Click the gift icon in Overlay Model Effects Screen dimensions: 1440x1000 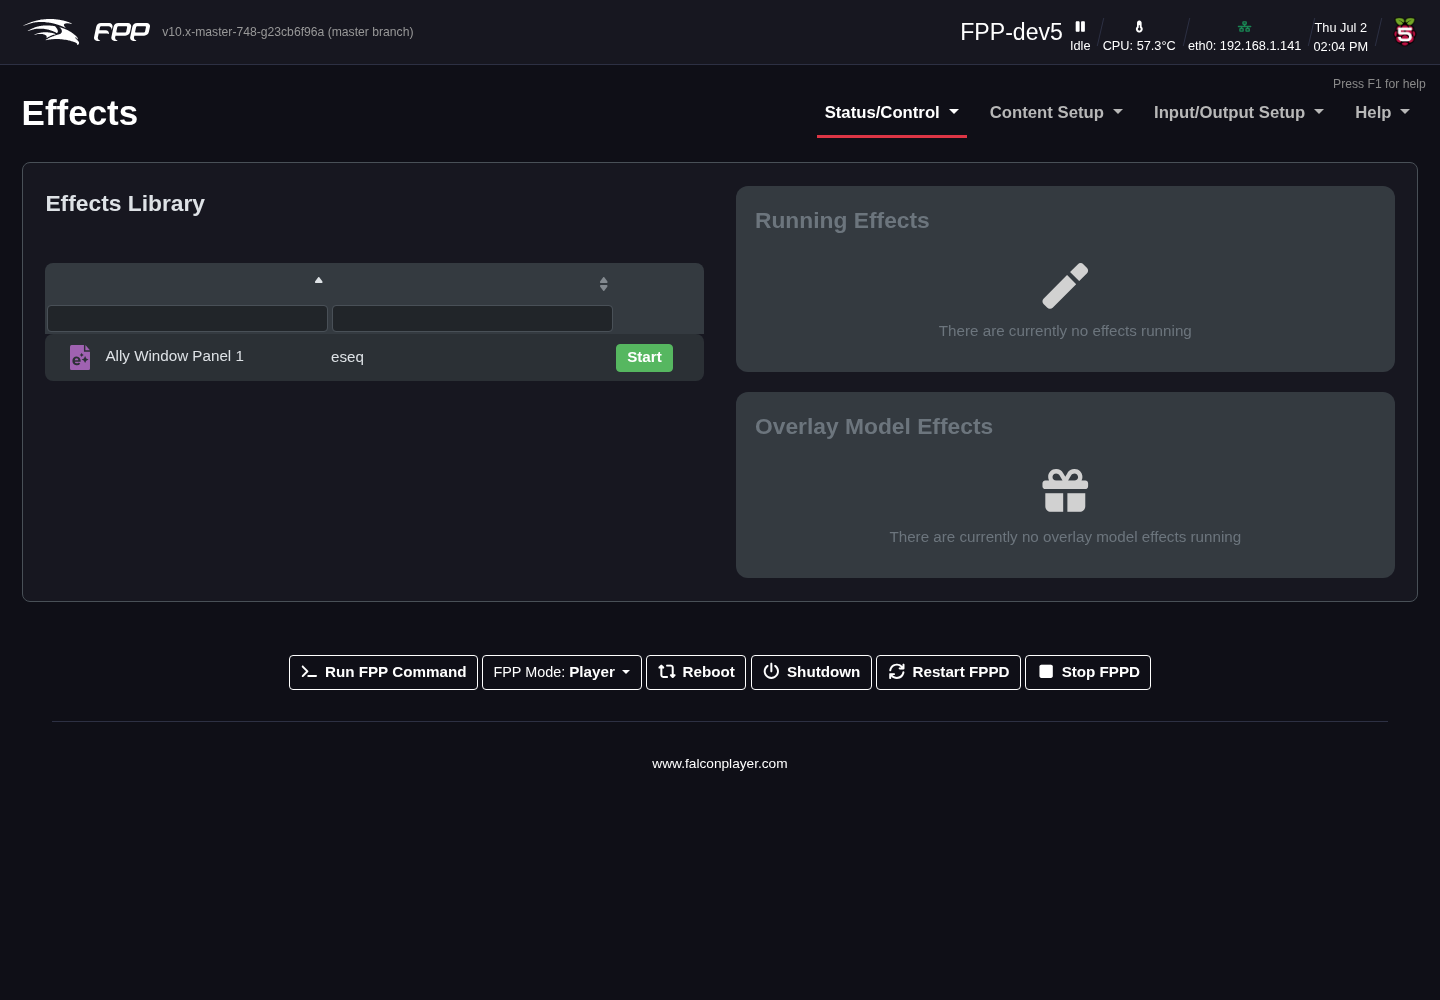(1065, 491)
